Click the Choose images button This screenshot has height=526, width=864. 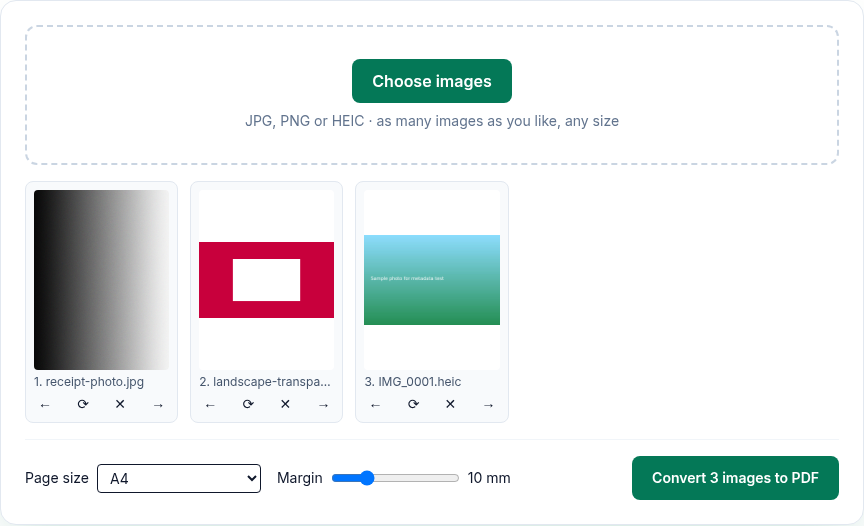(432, 81)
